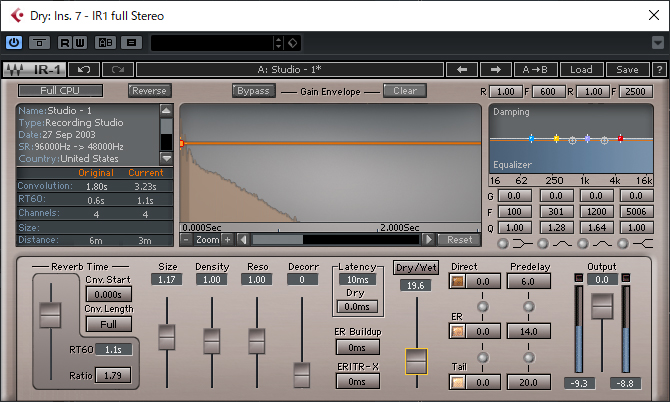The width and height of the screenshot is (670, 402).
Task: Toggle the Tail on/off button
Action: click(x=457, y=382)
